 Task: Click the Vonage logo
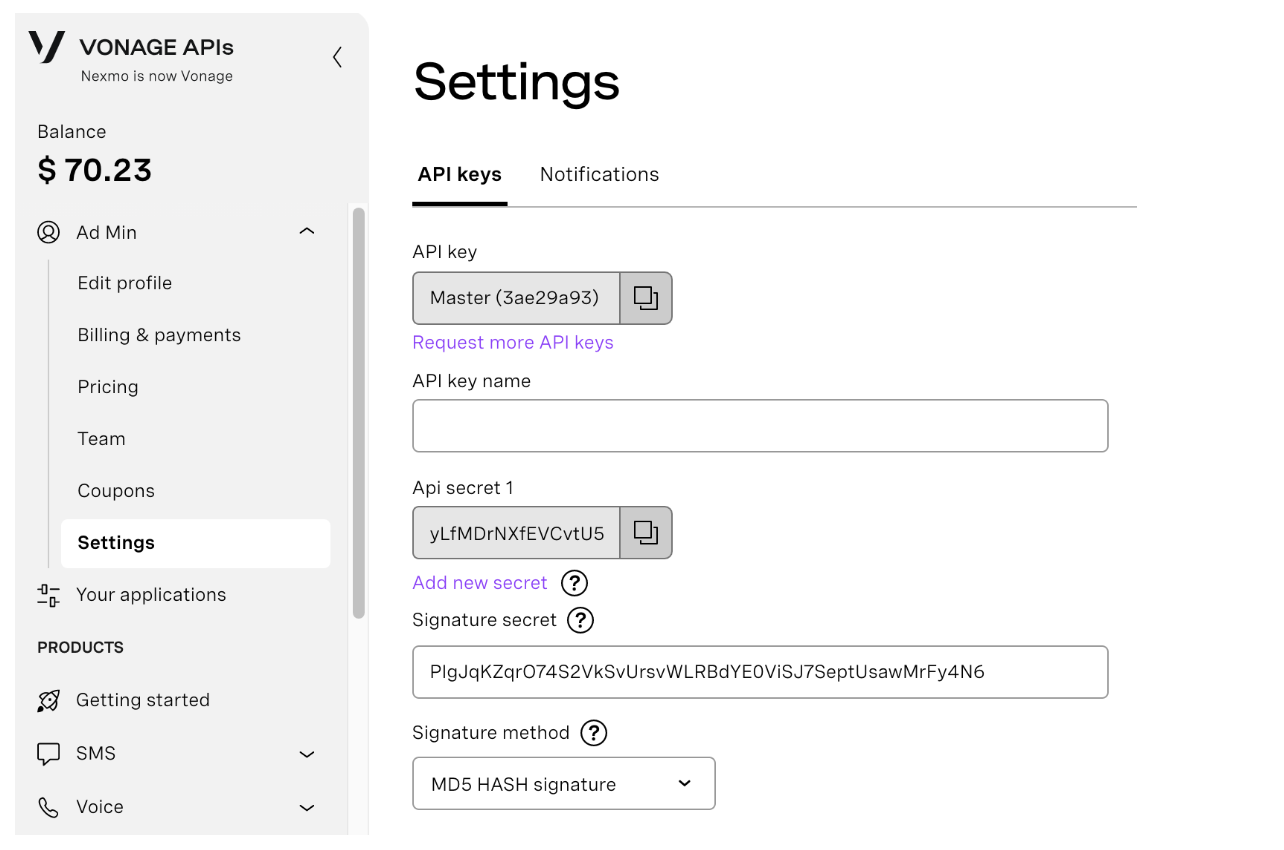[47, 47]
